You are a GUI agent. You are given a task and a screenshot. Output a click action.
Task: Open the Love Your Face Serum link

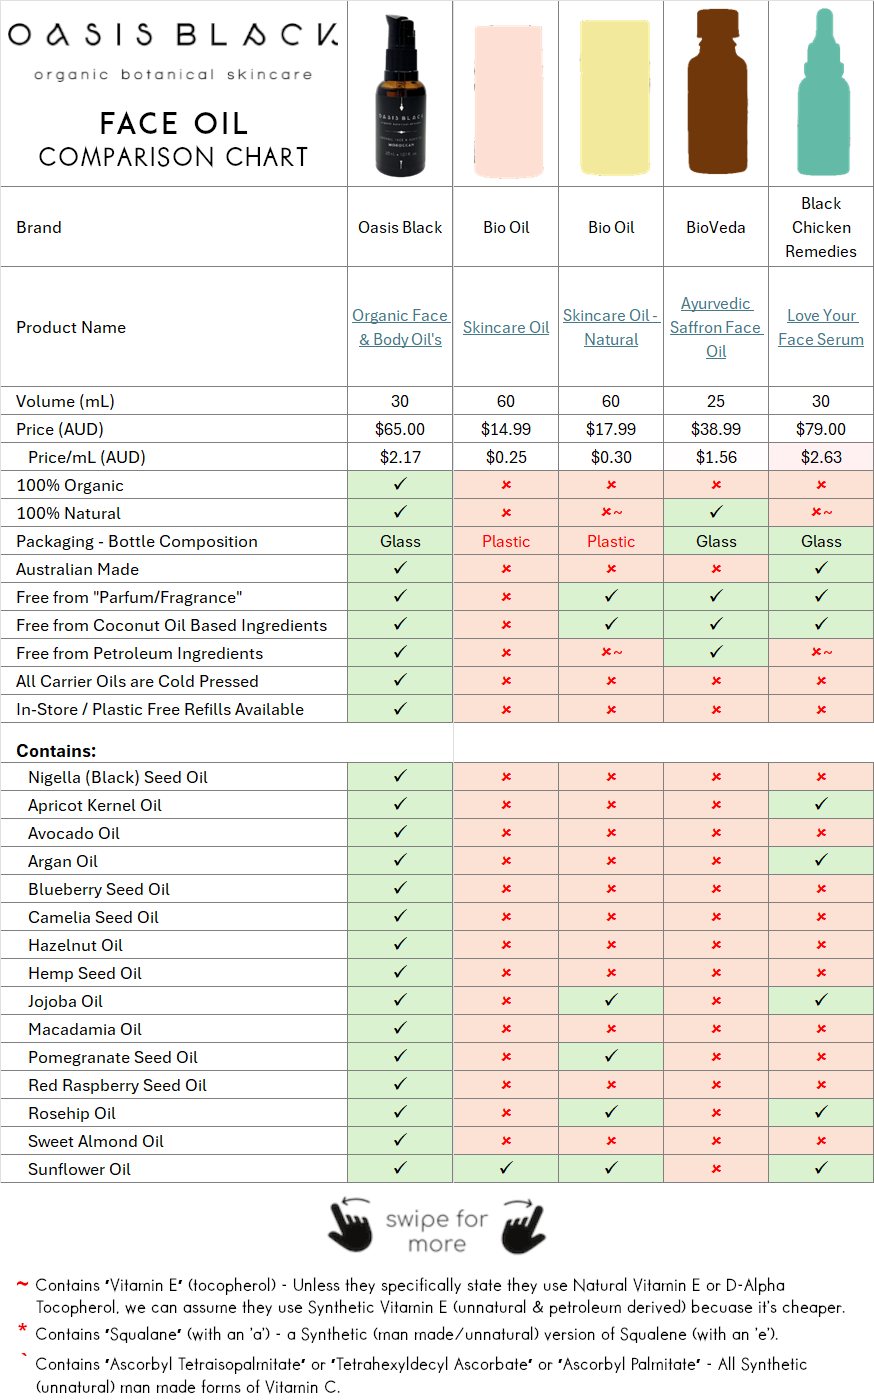click(820, 327)
